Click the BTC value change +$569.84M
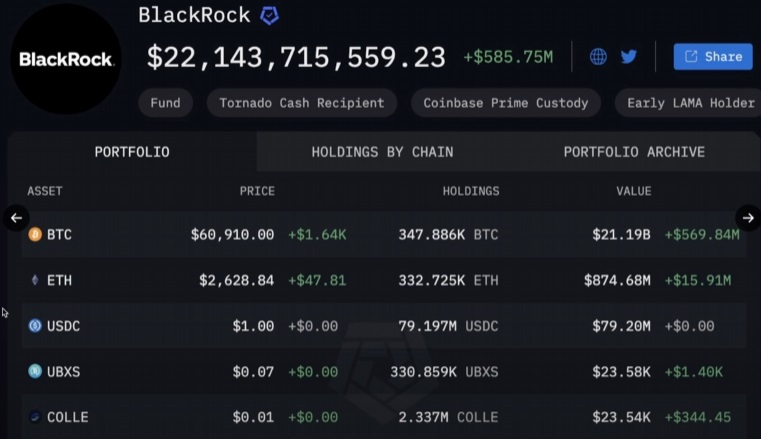Viewport: 761px width, 439px height. (702, 235)
